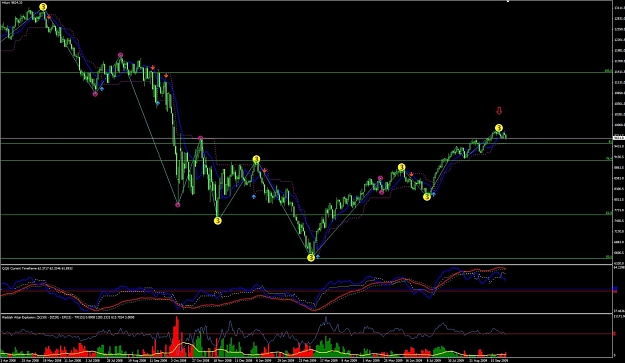The image size is (625, 363).
Task: Select the yellow 3 marker at the latest rightmost high
Action: (499, 128)
